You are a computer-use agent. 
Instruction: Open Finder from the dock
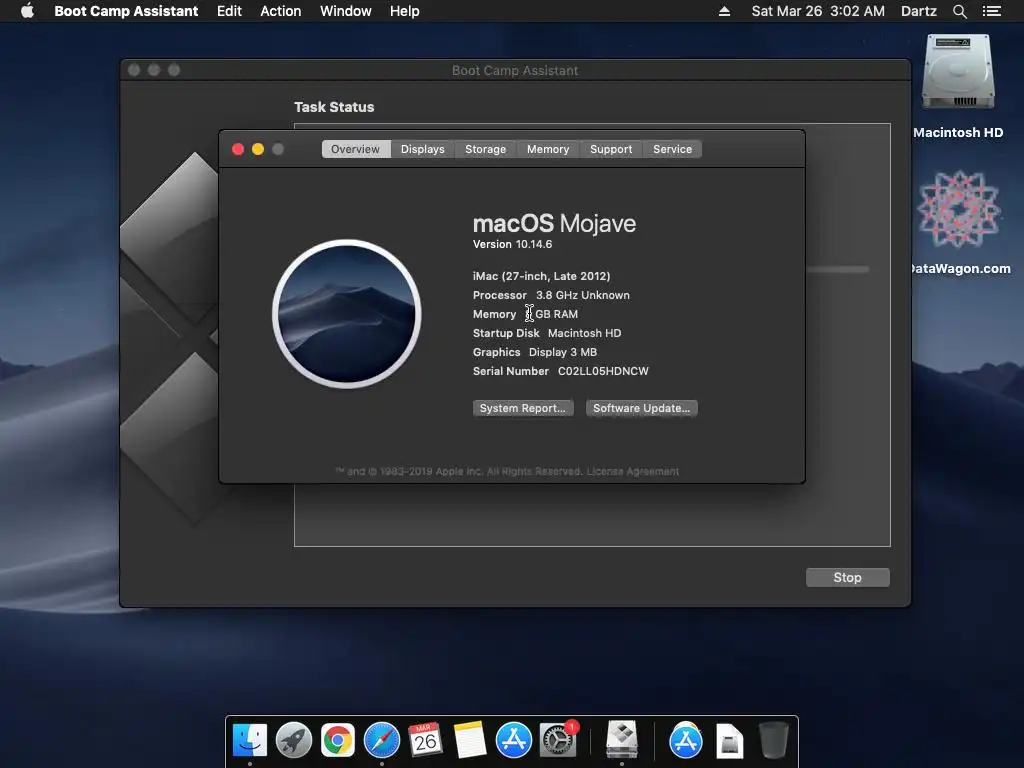click(x=249, y=740)
